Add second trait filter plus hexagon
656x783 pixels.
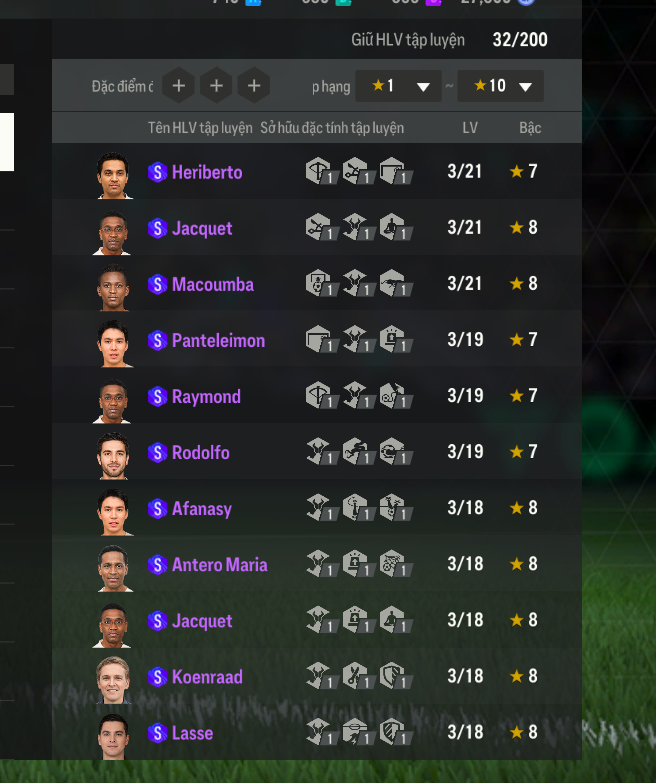(216, 85)
